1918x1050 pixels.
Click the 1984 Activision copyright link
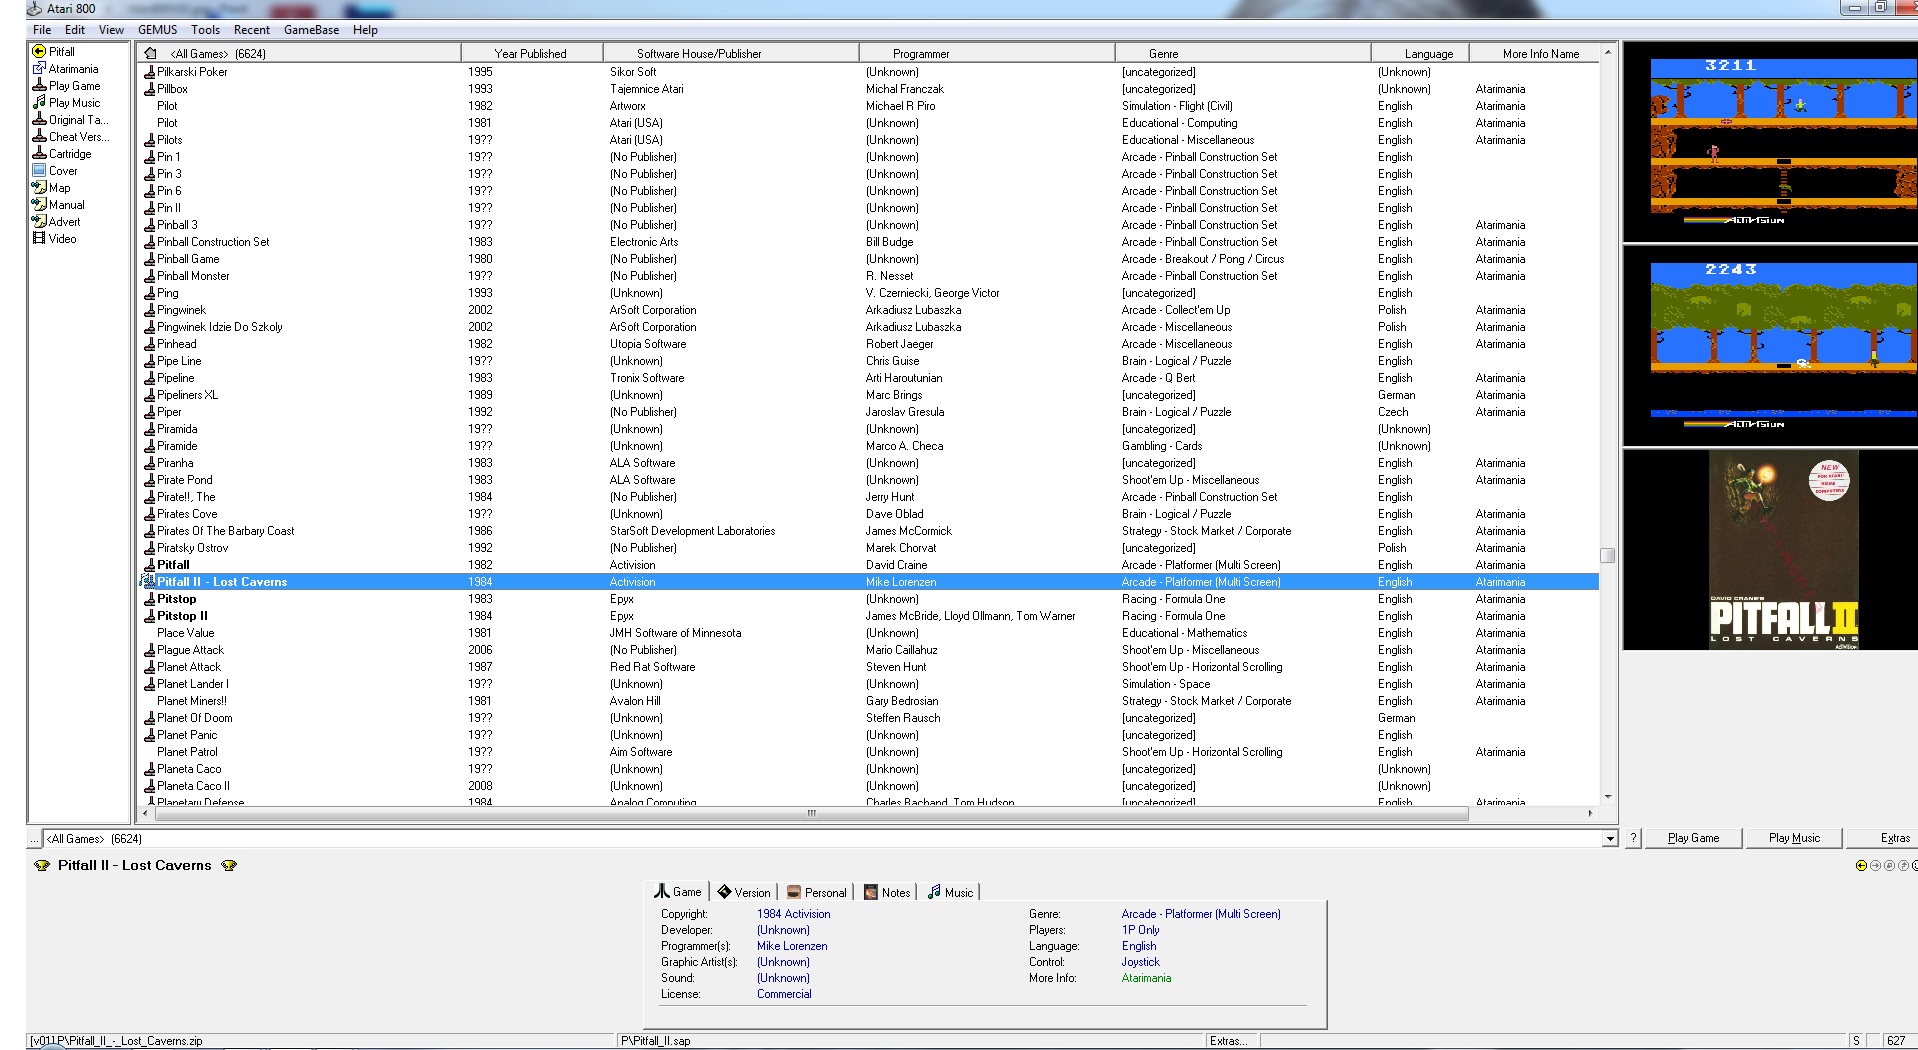[x=793, y=914]
